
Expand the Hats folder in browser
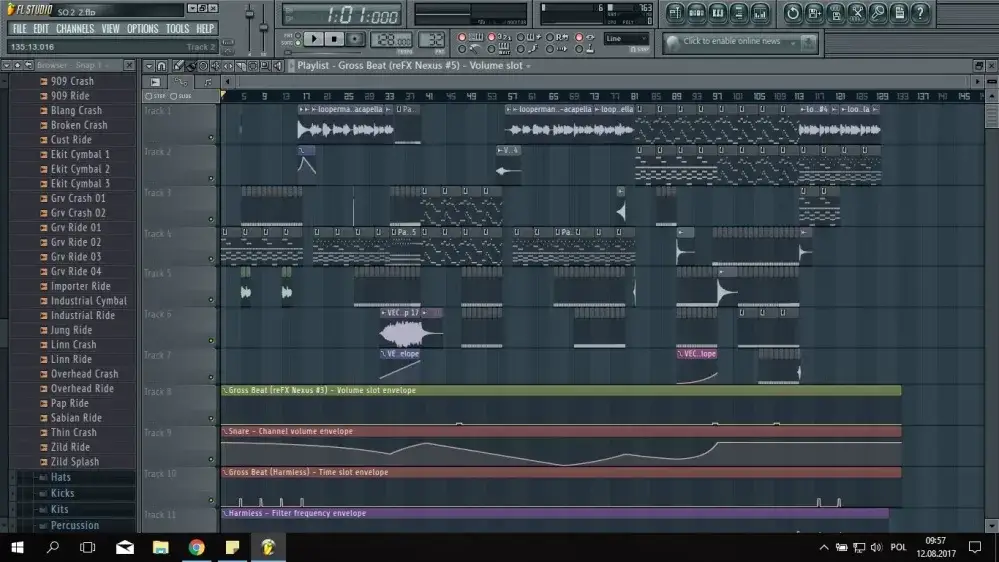[x=60, y=477]
